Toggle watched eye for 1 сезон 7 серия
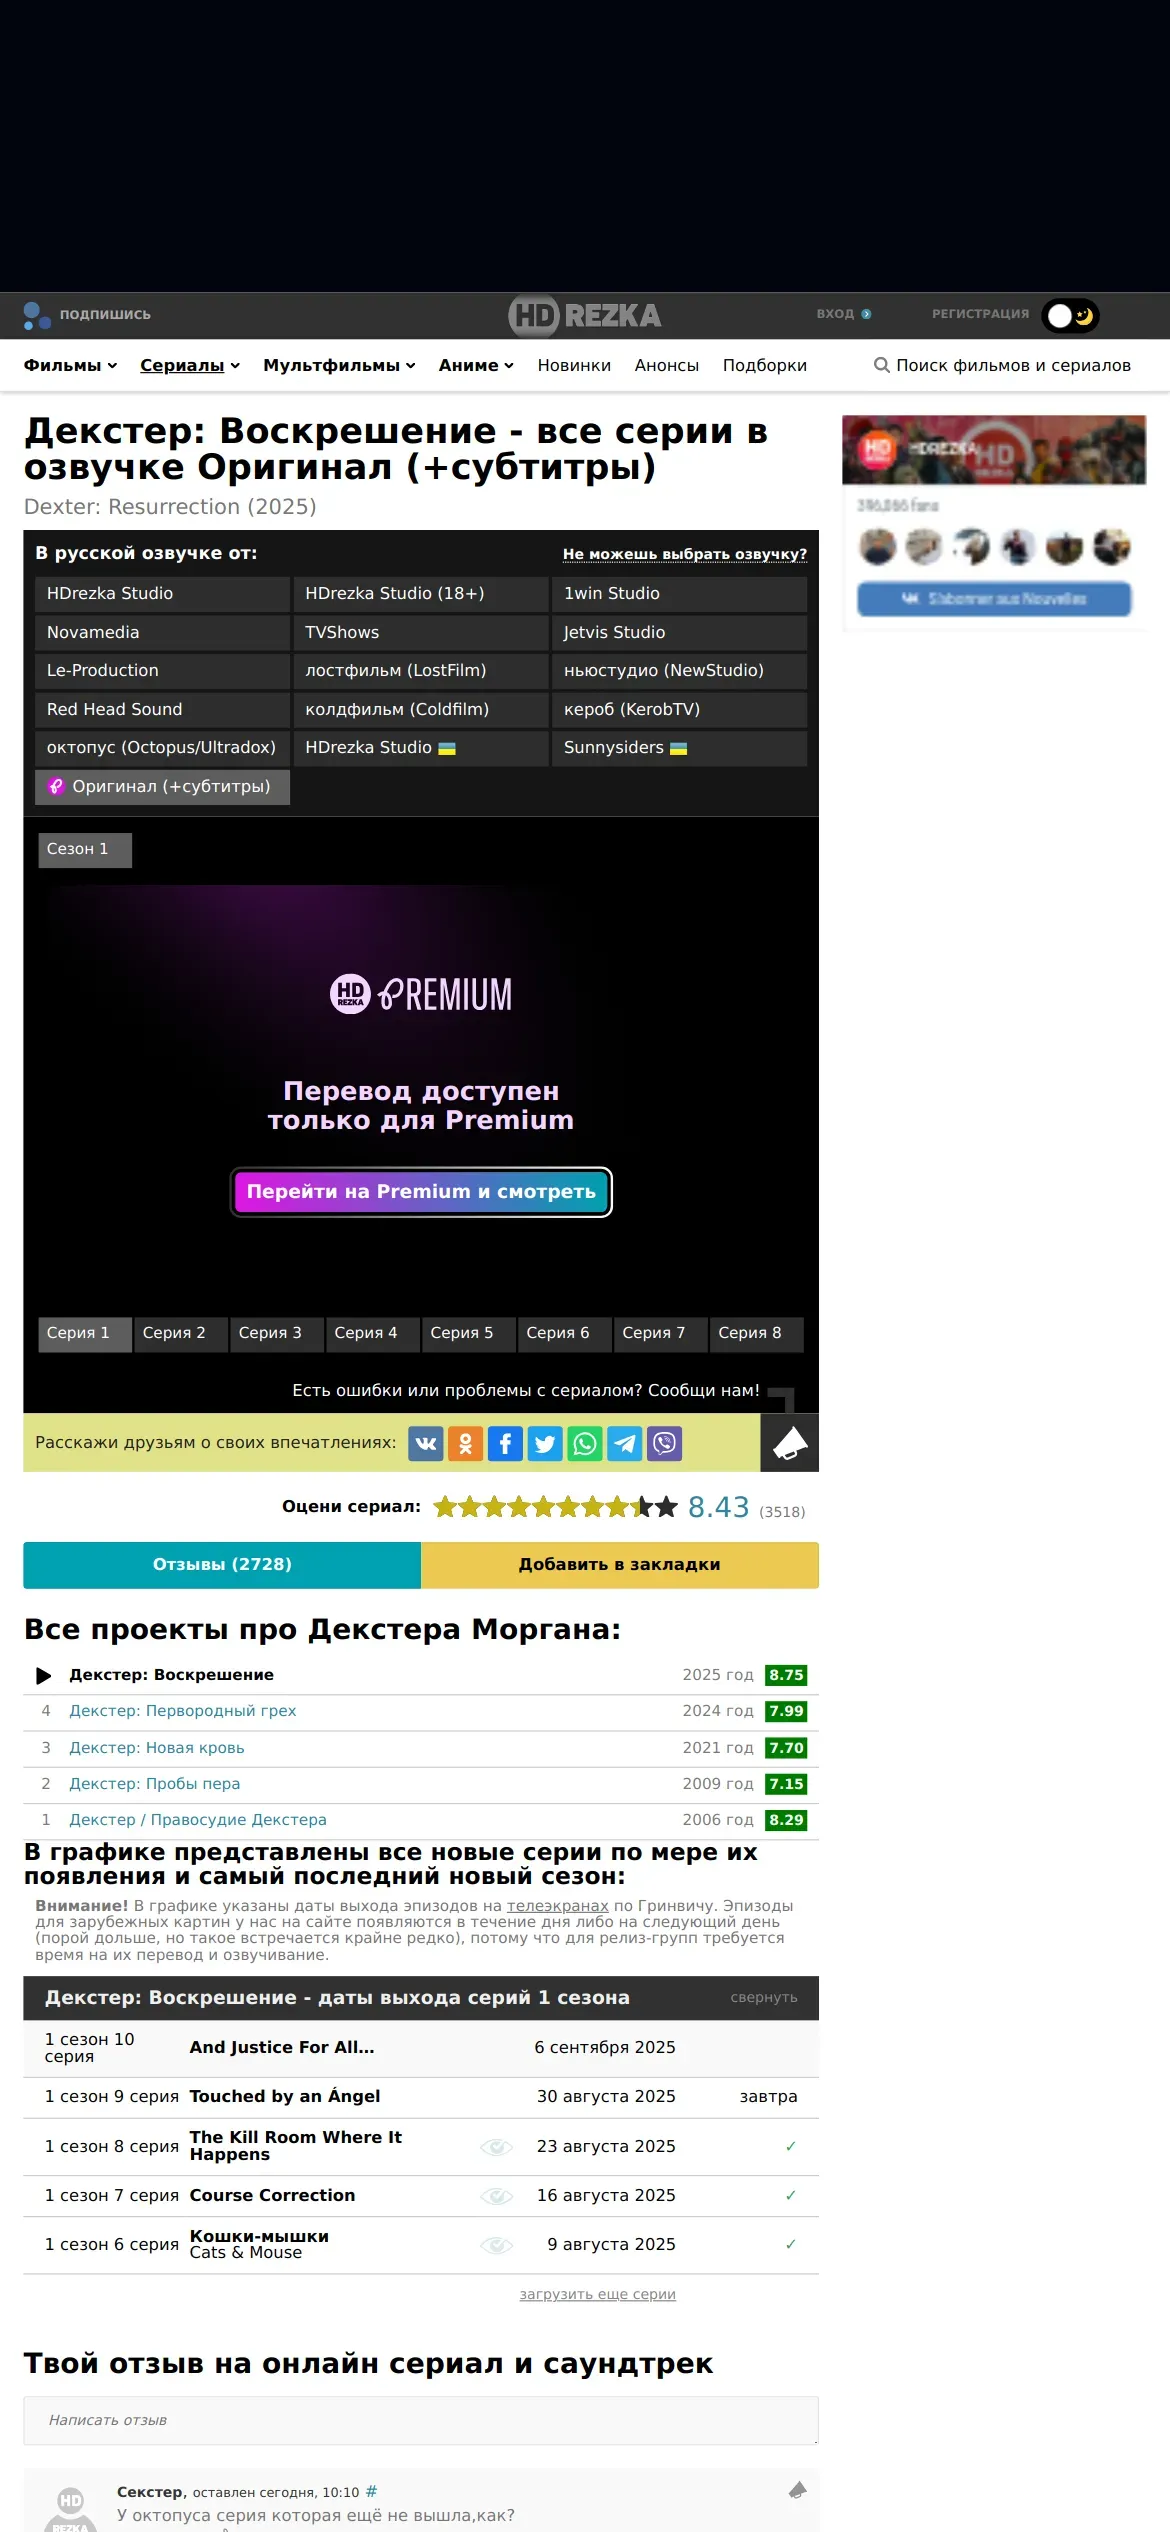 click(497, 2196)
